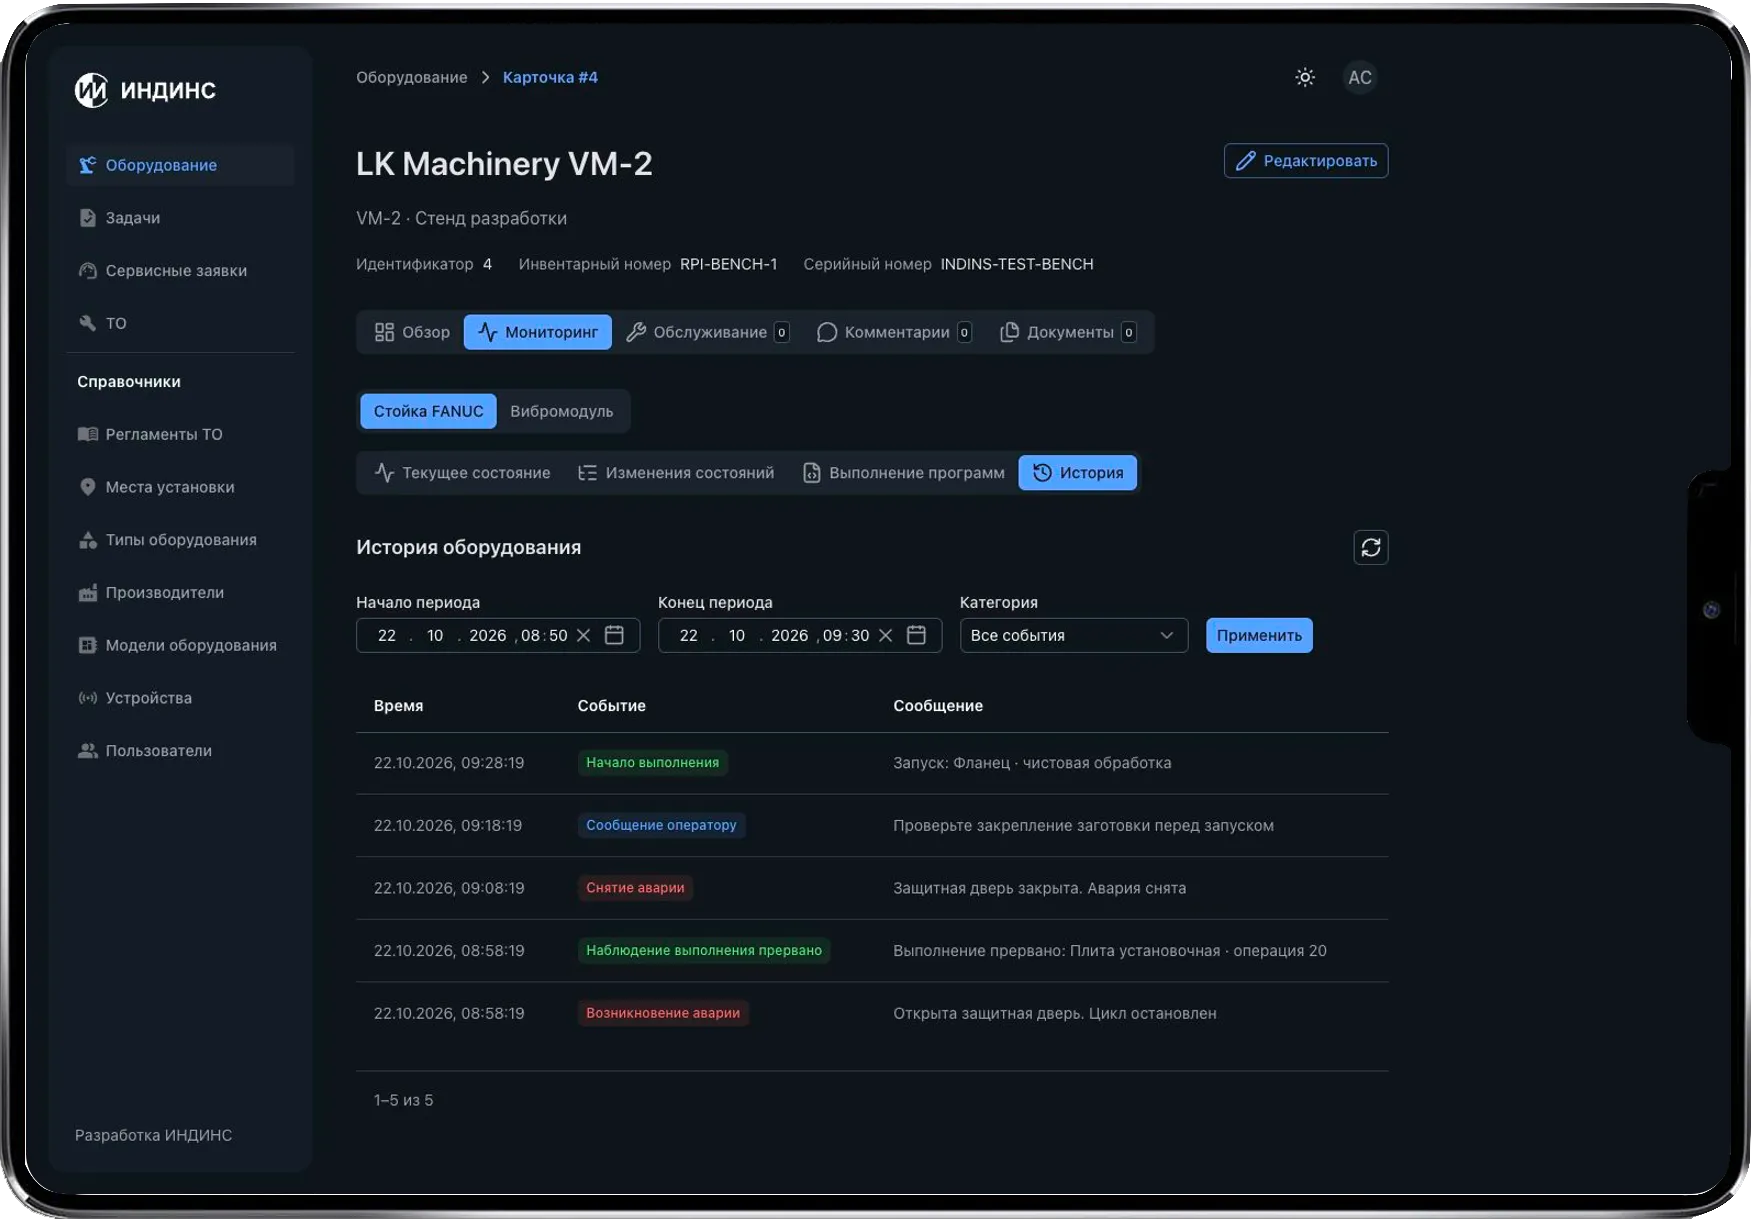Navigate to Типы оборудования
The width and height of the screenshot is (1753, 1219).
180,540
